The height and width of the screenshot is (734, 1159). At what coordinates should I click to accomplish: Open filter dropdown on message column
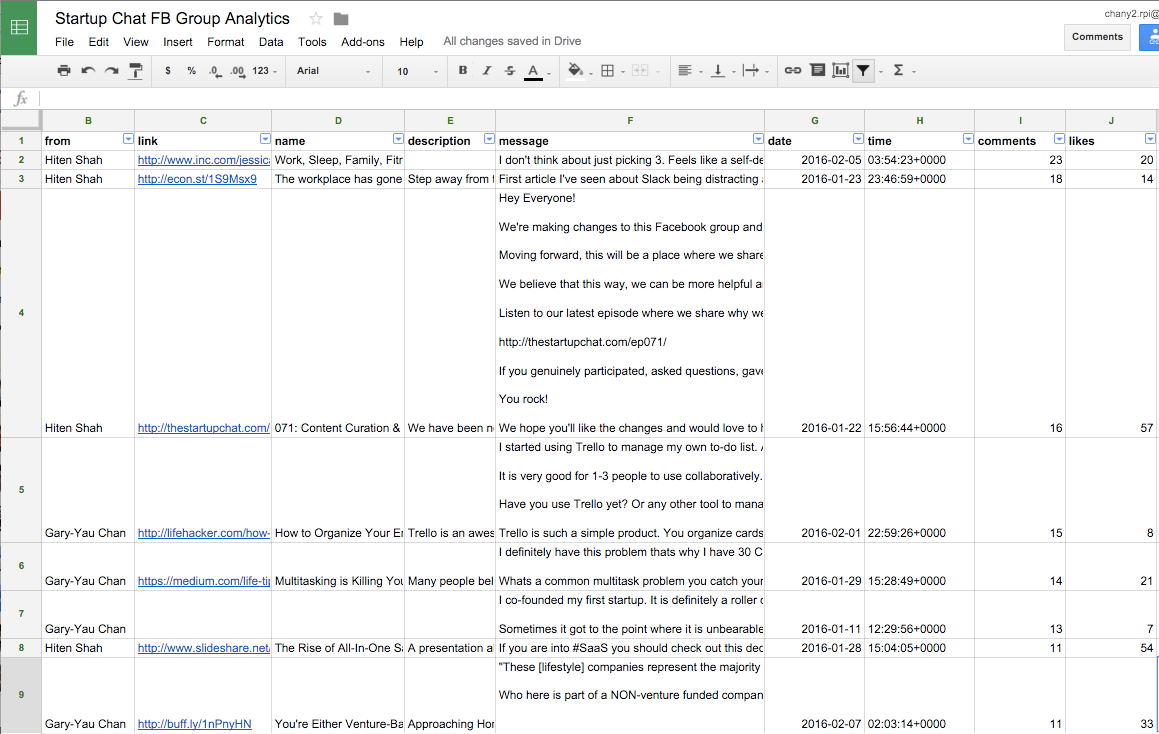point(758,139)
